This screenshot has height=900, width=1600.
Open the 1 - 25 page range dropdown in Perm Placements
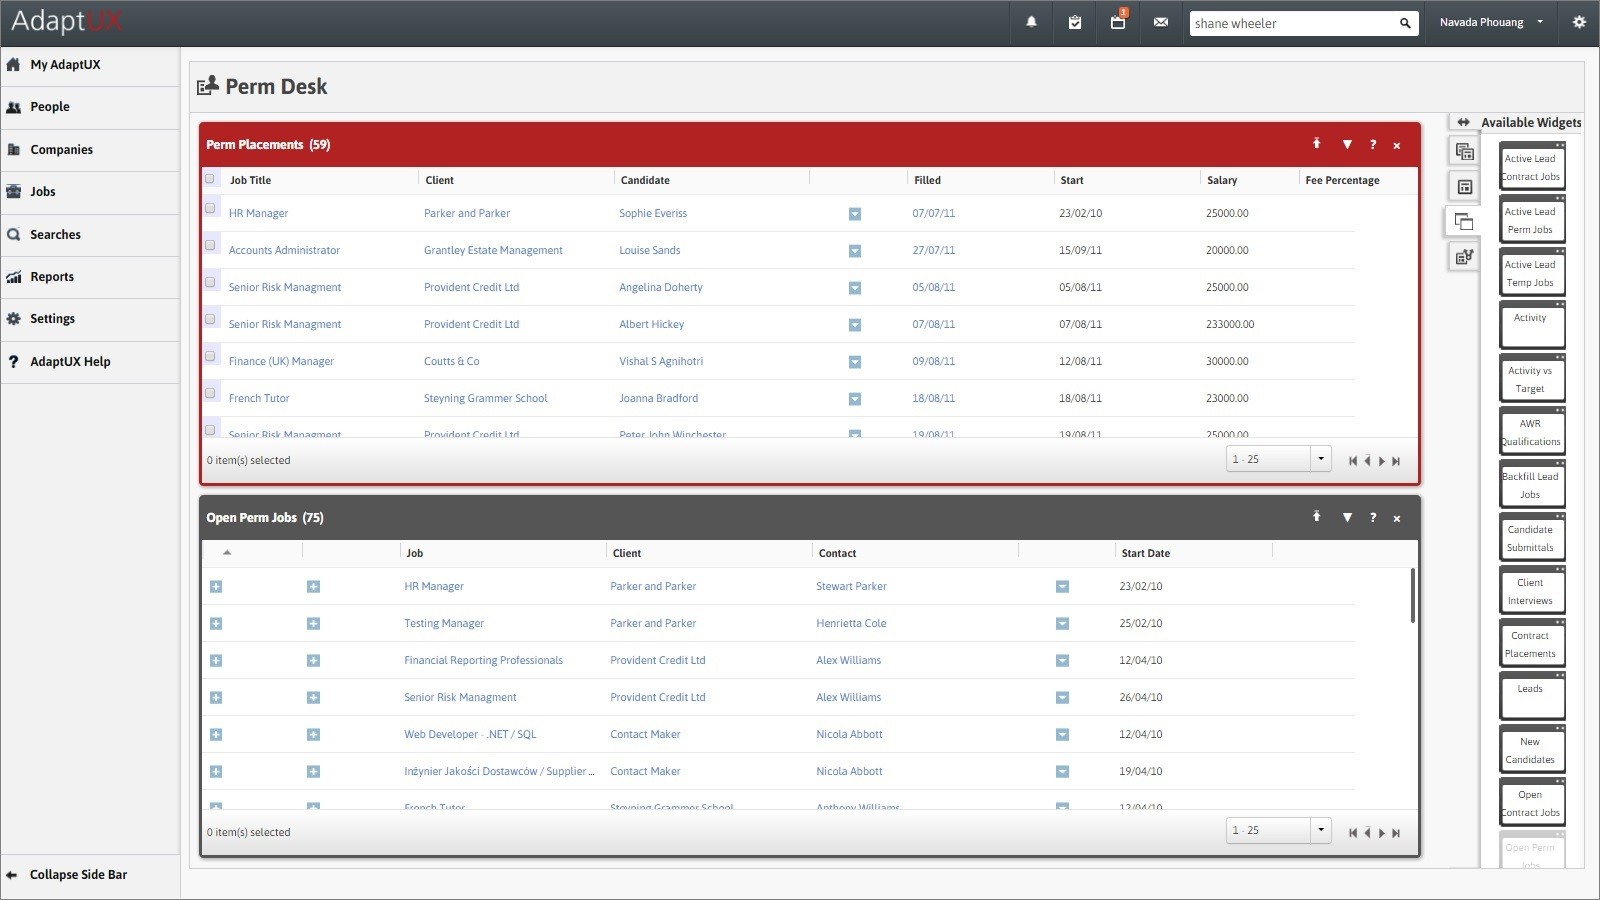pyautogui.click(x=1278, y=459)
